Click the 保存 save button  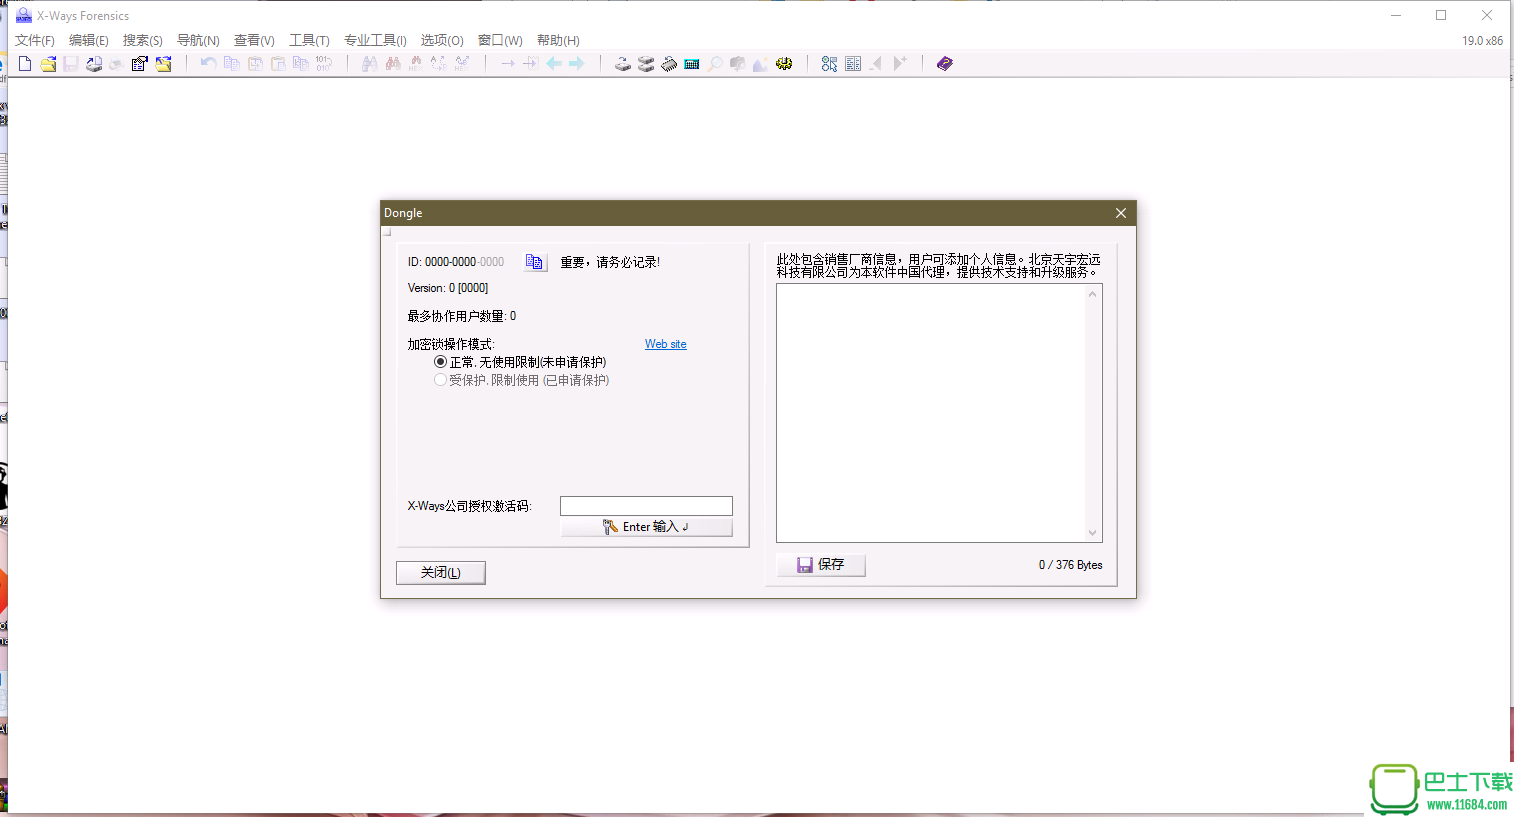[821, 565]
